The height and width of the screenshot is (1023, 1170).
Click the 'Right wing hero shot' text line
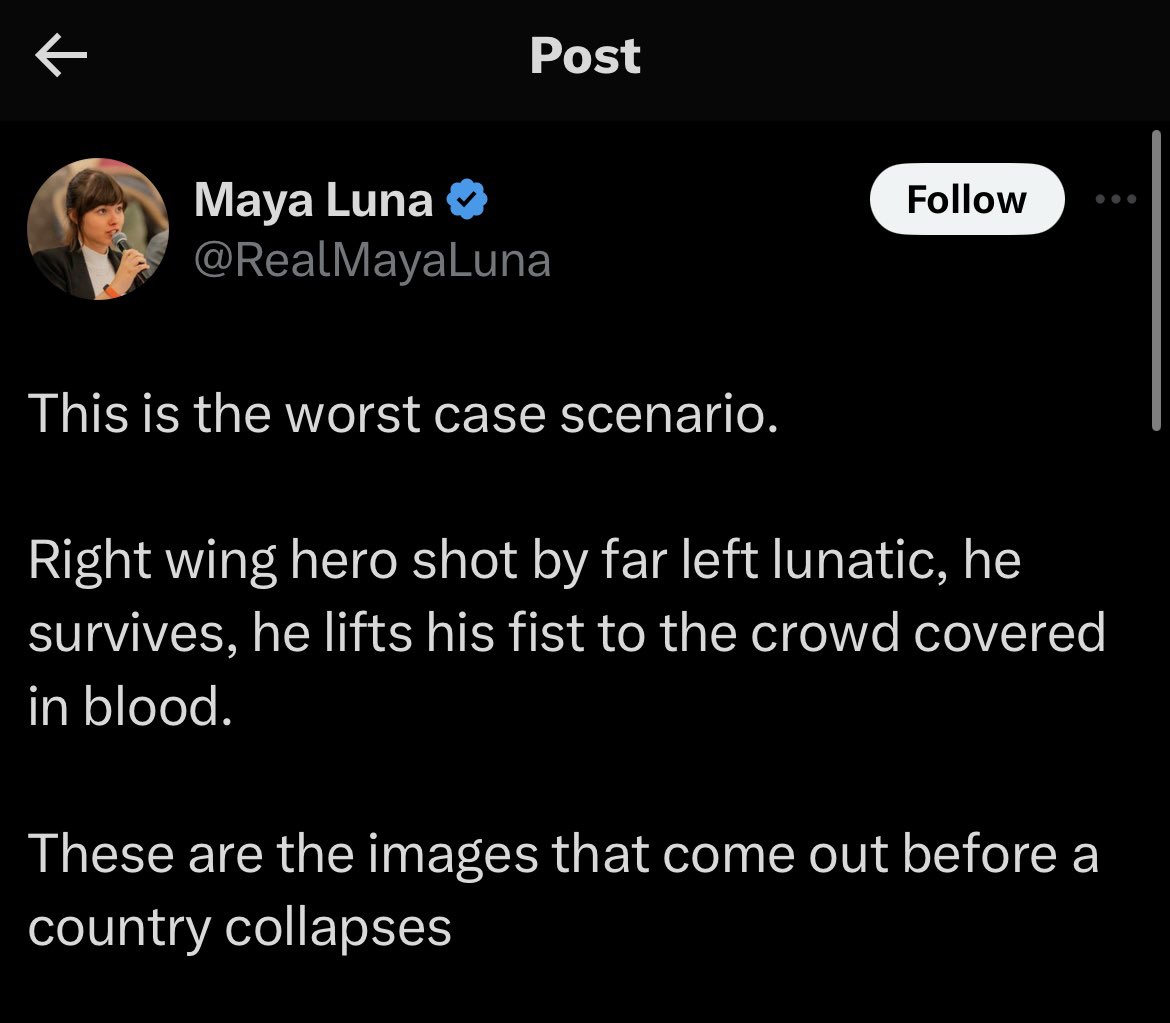[x=525, y=561]
